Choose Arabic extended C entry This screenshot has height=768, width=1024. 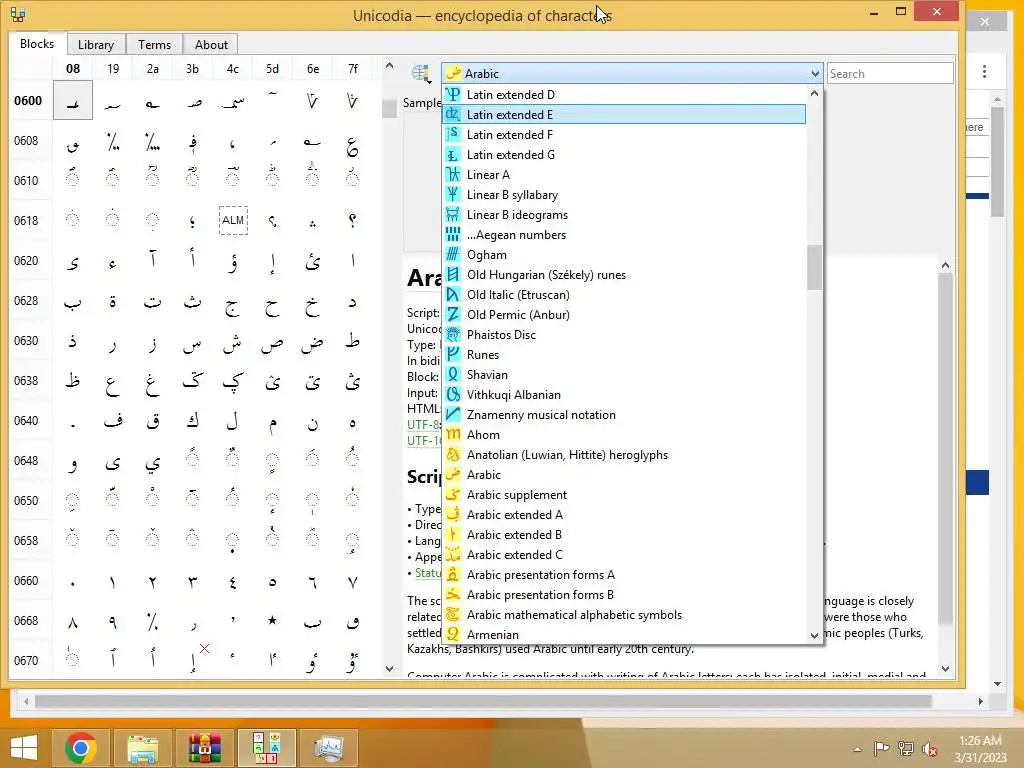pos(624,555)
